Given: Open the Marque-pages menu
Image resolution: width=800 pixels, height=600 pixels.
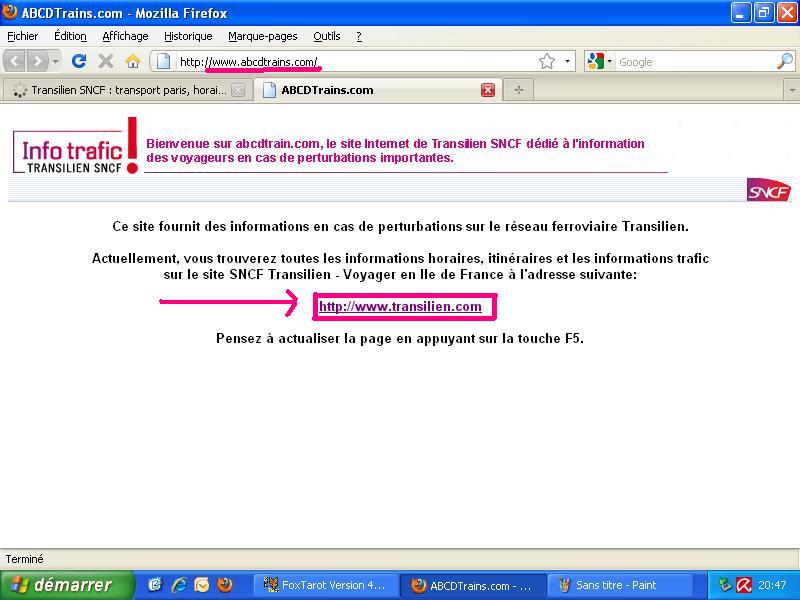Looking at the screenshot, I should (262, 36).
